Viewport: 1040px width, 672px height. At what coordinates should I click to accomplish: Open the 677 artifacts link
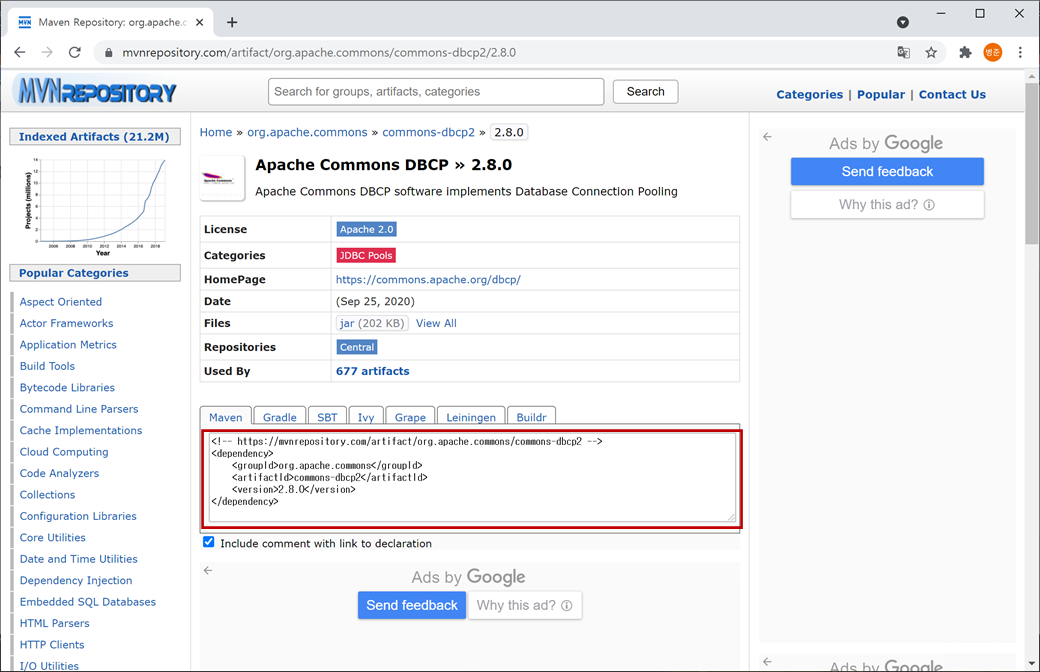click(x=372, y=371)
